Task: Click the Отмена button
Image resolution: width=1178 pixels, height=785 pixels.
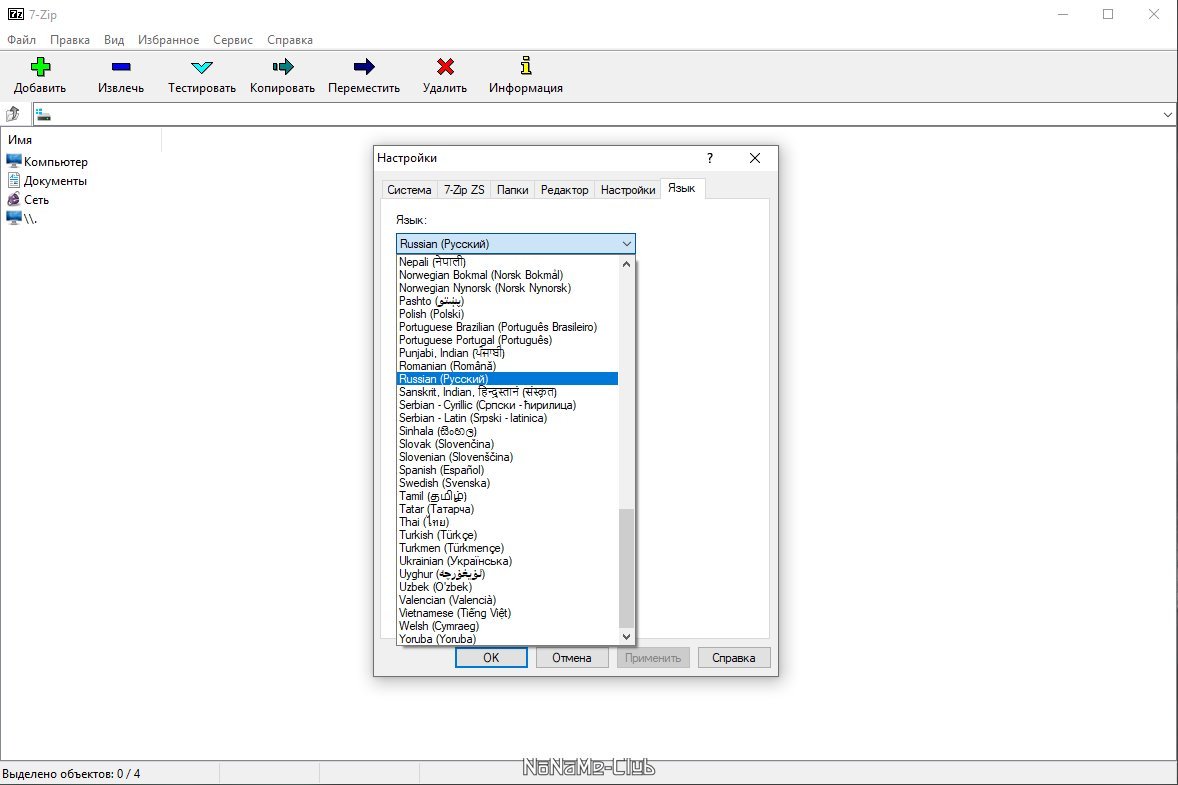Action: (x=572, y=657)
